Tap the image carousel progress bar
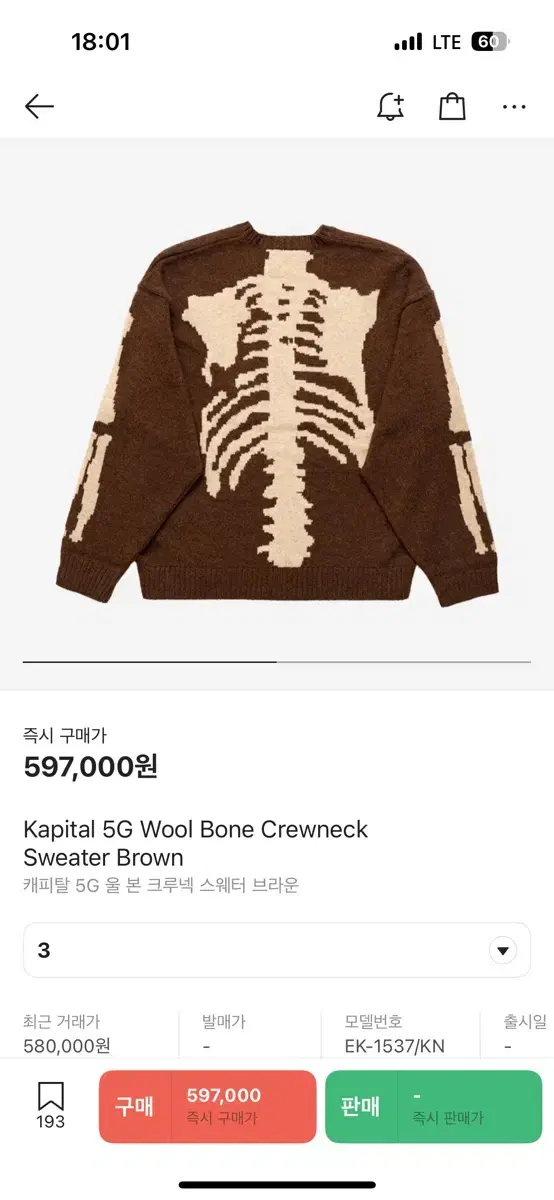The width and height of the screenshot is (554, 1200). click(277, 661)
